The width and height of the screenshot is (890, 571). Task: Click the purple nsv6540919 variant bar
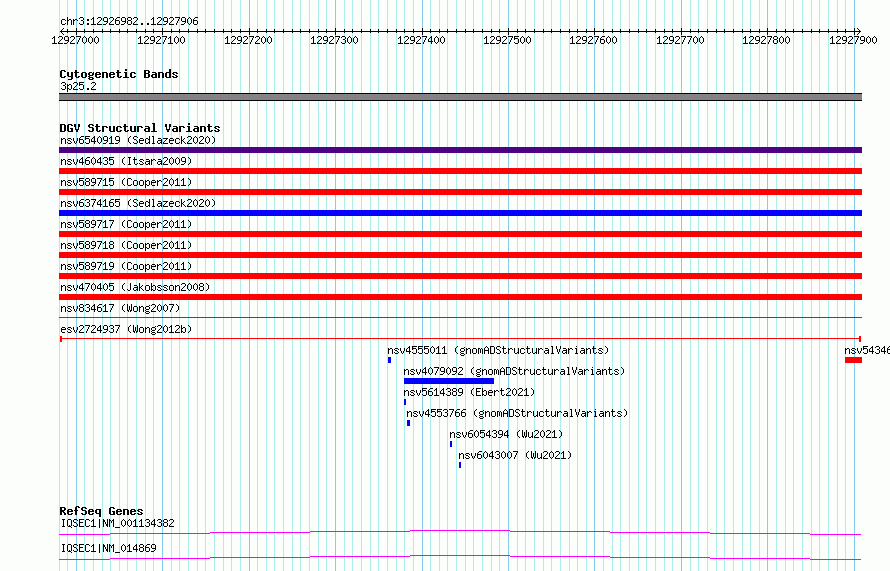click(460, 150)
